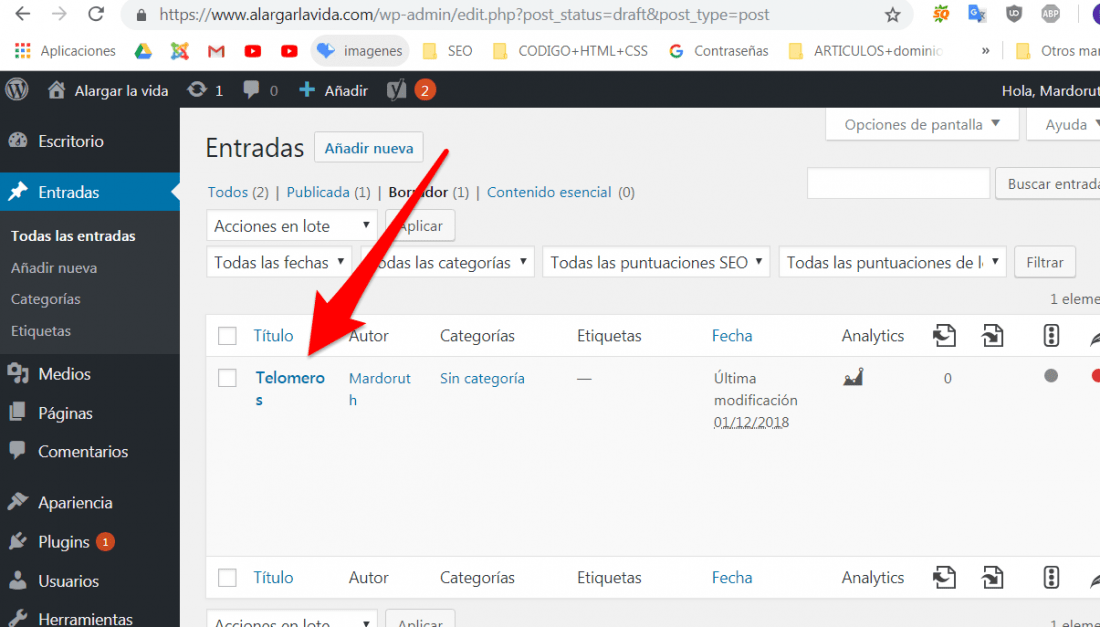Filter by Publicada posts
This screenshot has width=1100, height=627.
pyautogui.click(x=318, y=192)
